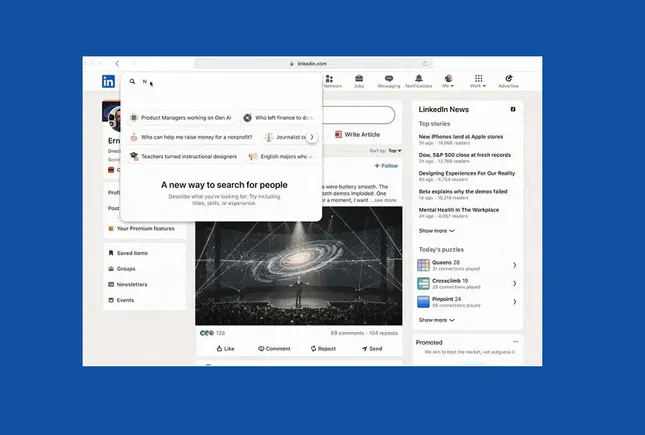Click Write Article button
Image resolution: width=645 pixels, height=435 pixels.
point(358,134)
